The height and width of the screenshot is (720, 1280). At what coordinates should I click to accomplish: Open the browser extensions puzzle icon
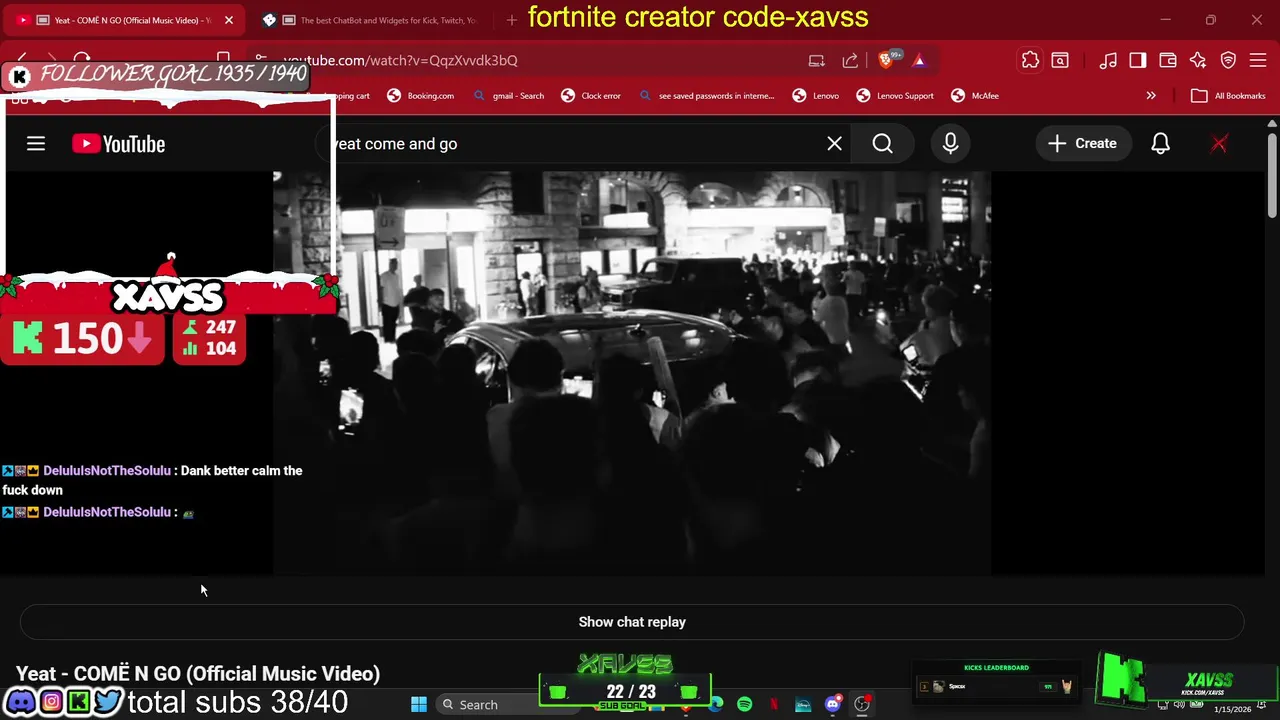pos(1030,61)
